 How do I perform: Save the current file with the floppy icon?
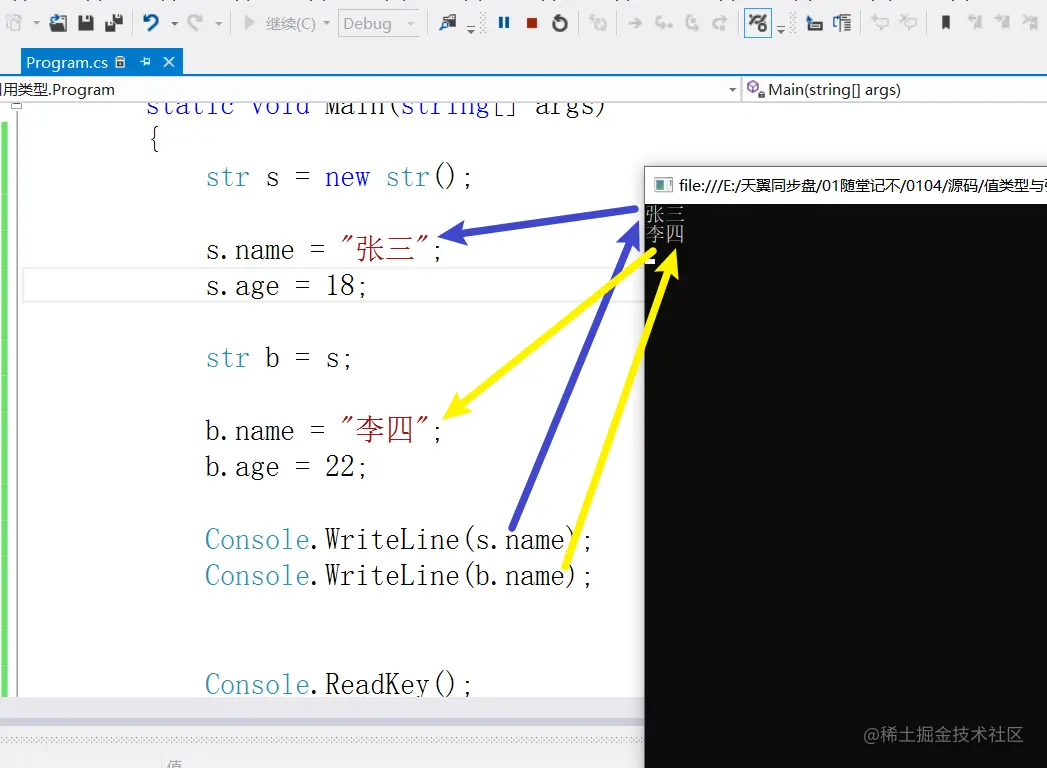(86, 23)
